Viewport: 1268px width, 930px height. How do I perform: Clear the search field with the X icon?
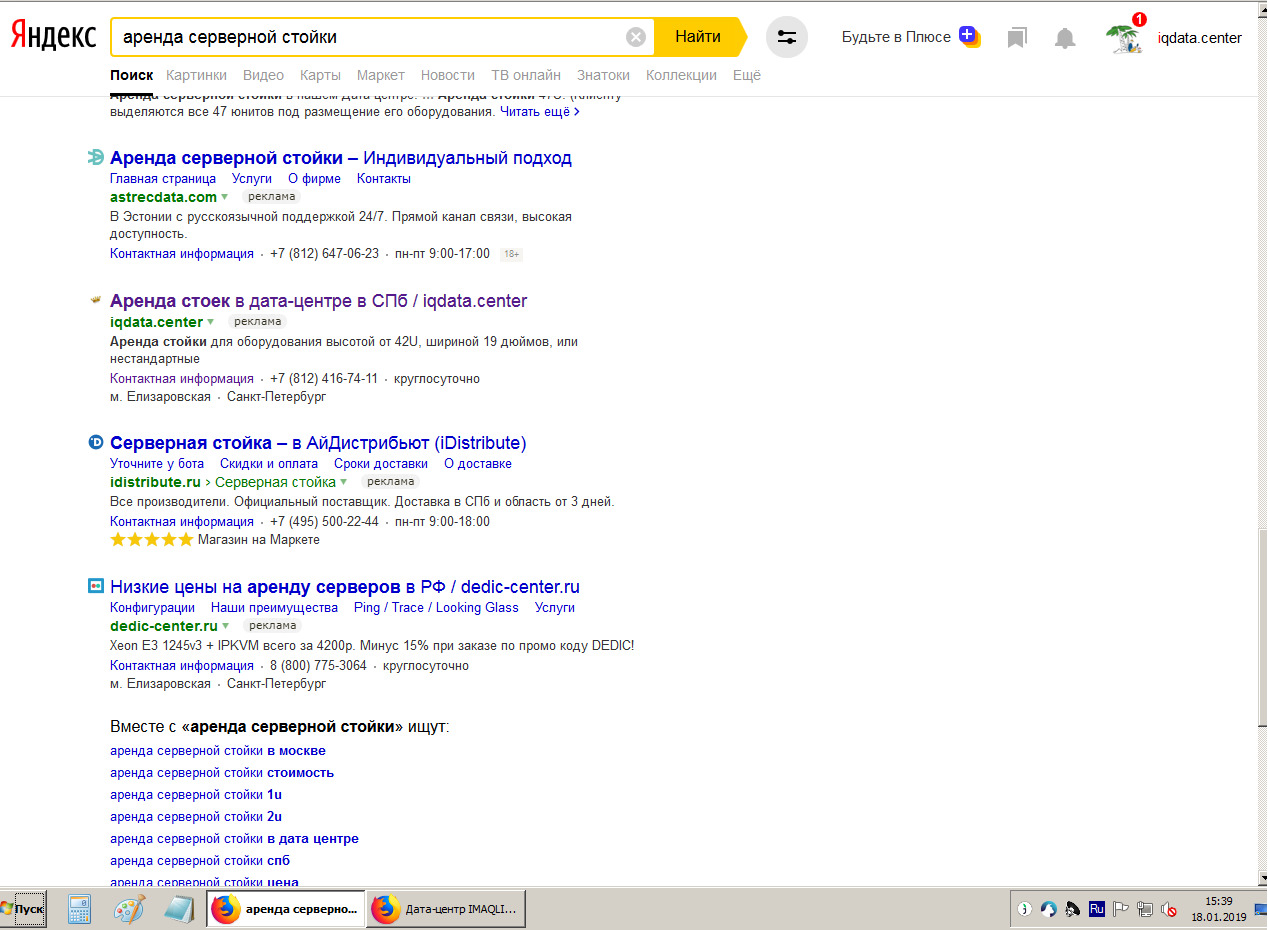(636, 37)
